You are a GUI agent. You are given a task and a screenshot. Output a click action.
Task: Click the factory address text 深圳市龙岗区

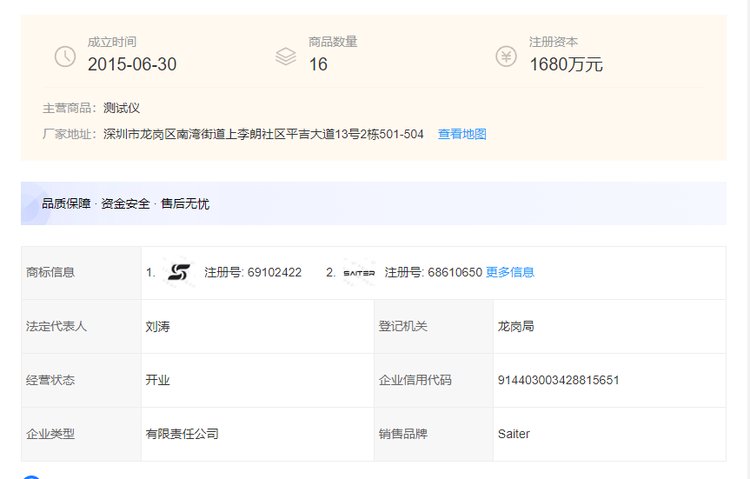(140, 134)
